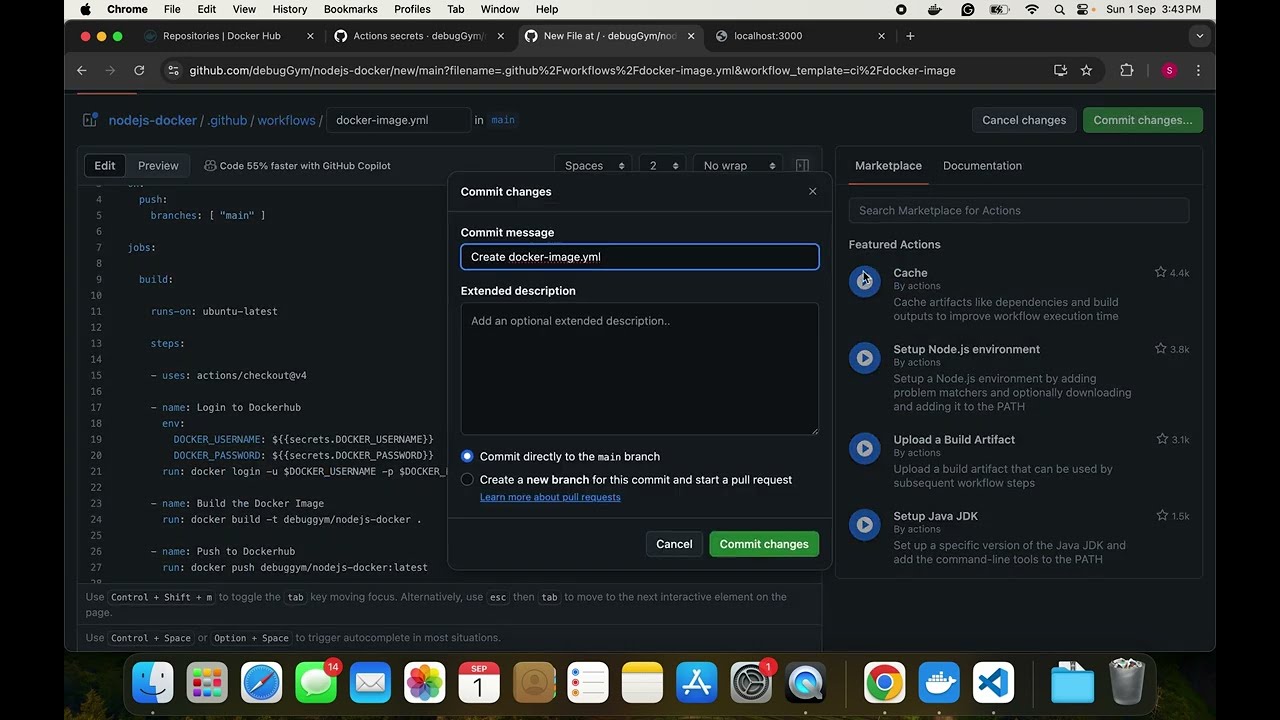
Task: Open Visual Studio Code from the Dock
Action: coord(992,683)
